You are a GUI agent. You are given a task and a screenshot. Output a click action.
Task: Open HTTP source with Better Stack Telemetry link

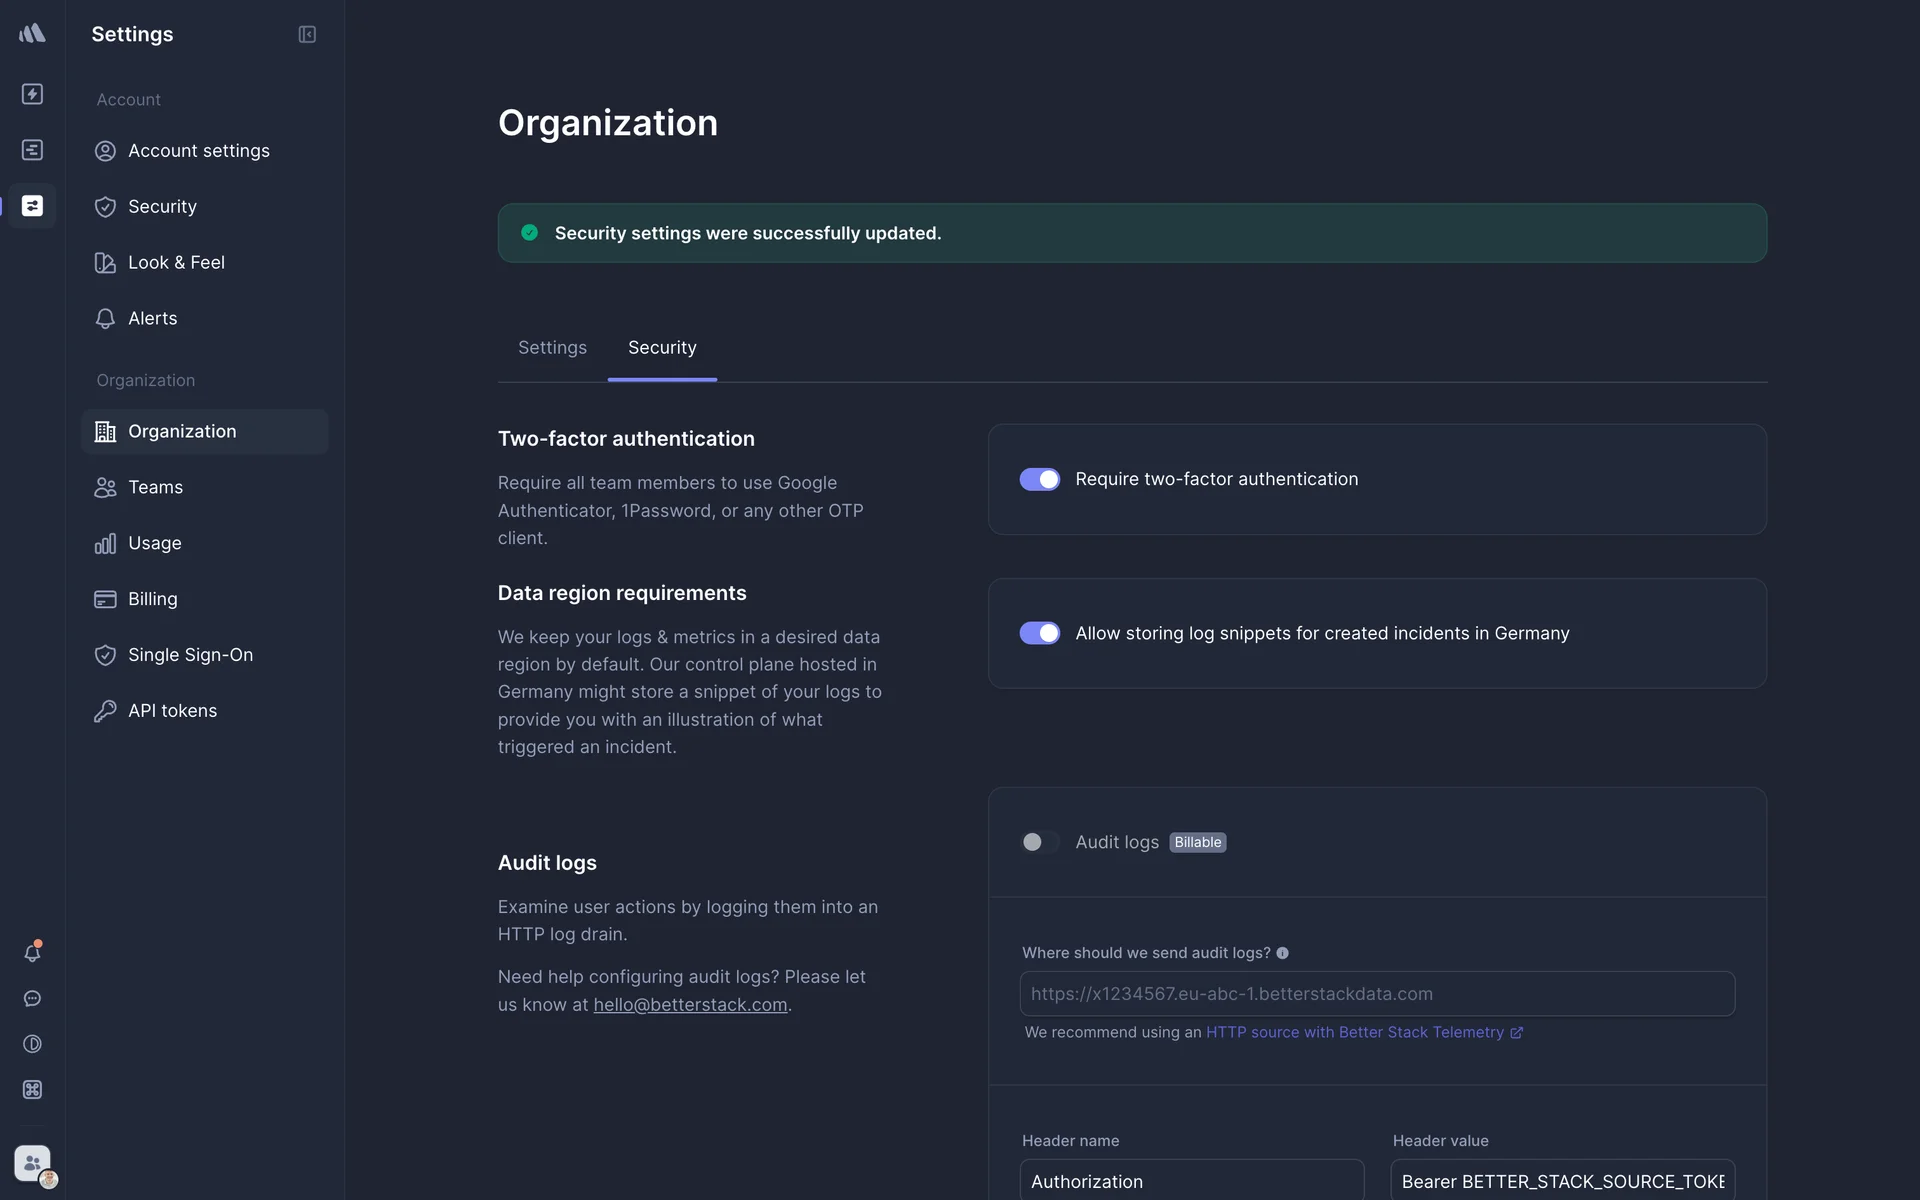tap(1356, 1032)
